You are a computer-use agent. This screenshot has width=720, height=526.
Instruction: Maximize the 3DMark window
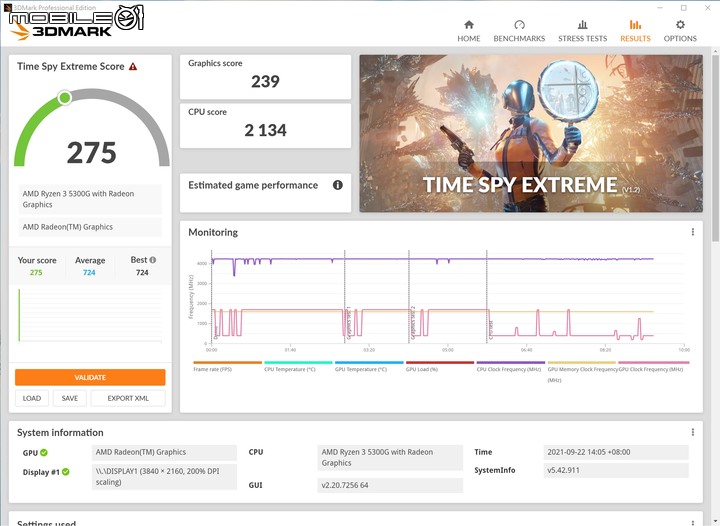[x=684, y=8]
